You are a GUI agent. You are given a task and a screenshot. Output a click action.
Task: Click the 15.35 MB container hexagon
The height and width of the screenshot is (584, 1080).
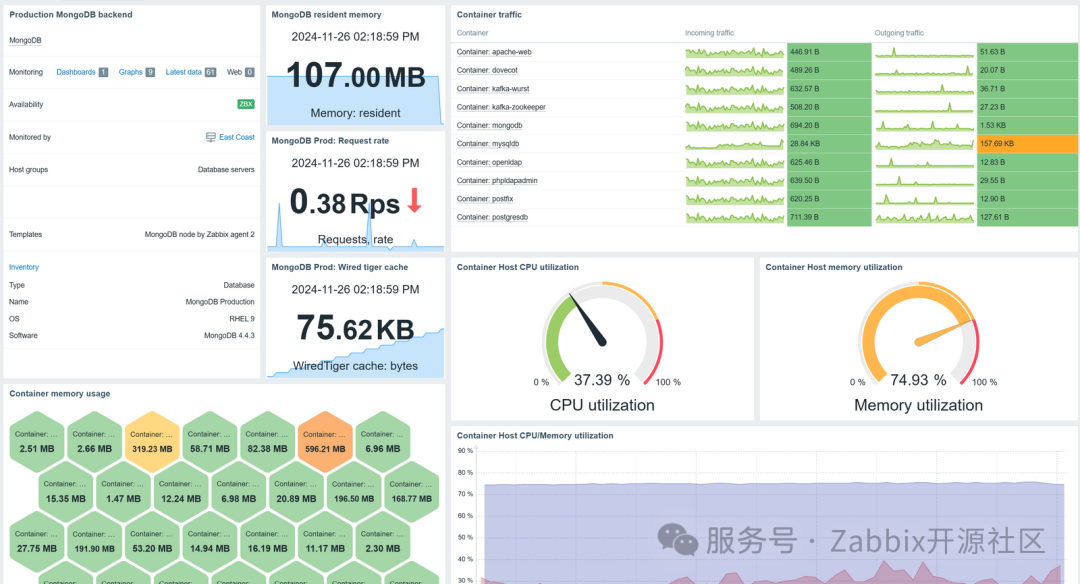point(66,492)
